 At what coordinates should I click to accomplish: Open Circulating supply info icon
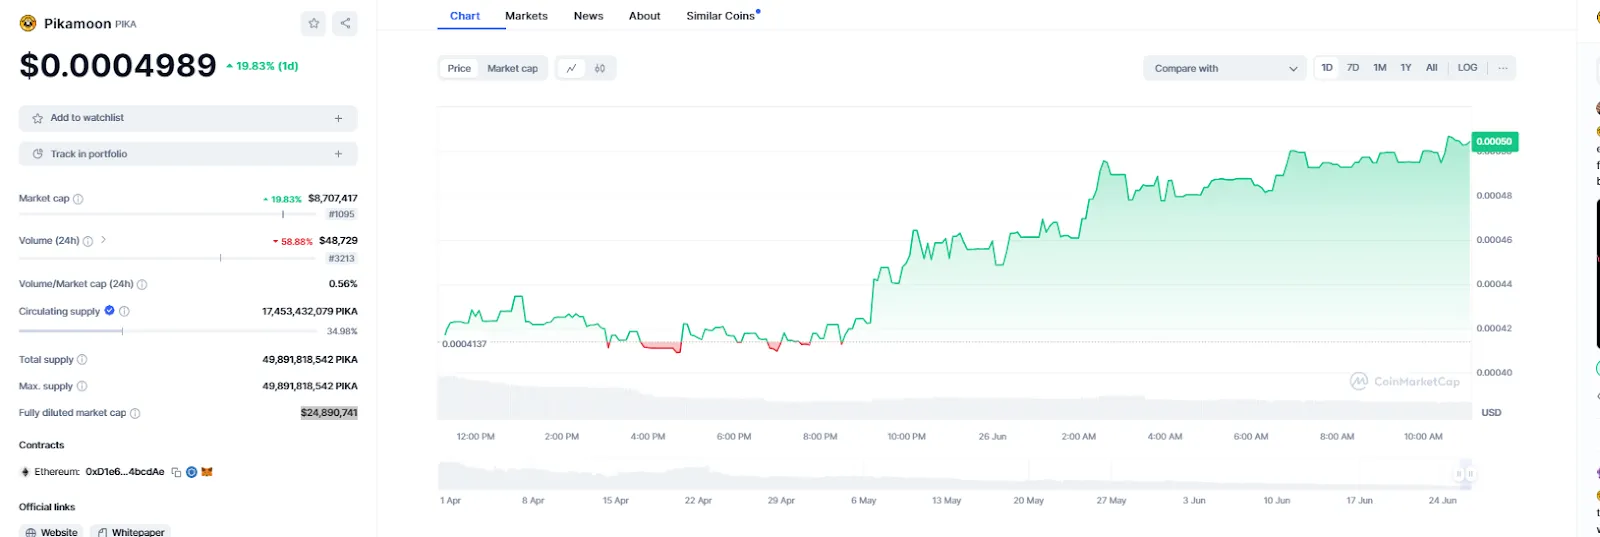(x=124, y=311)
